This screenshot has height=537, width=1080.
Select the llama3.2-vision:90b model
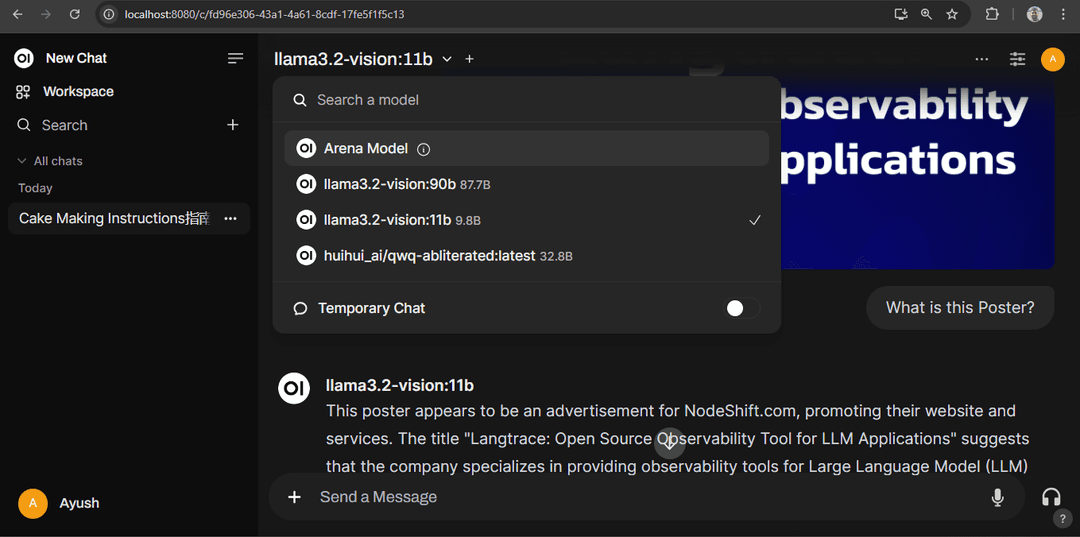point(526,184)
